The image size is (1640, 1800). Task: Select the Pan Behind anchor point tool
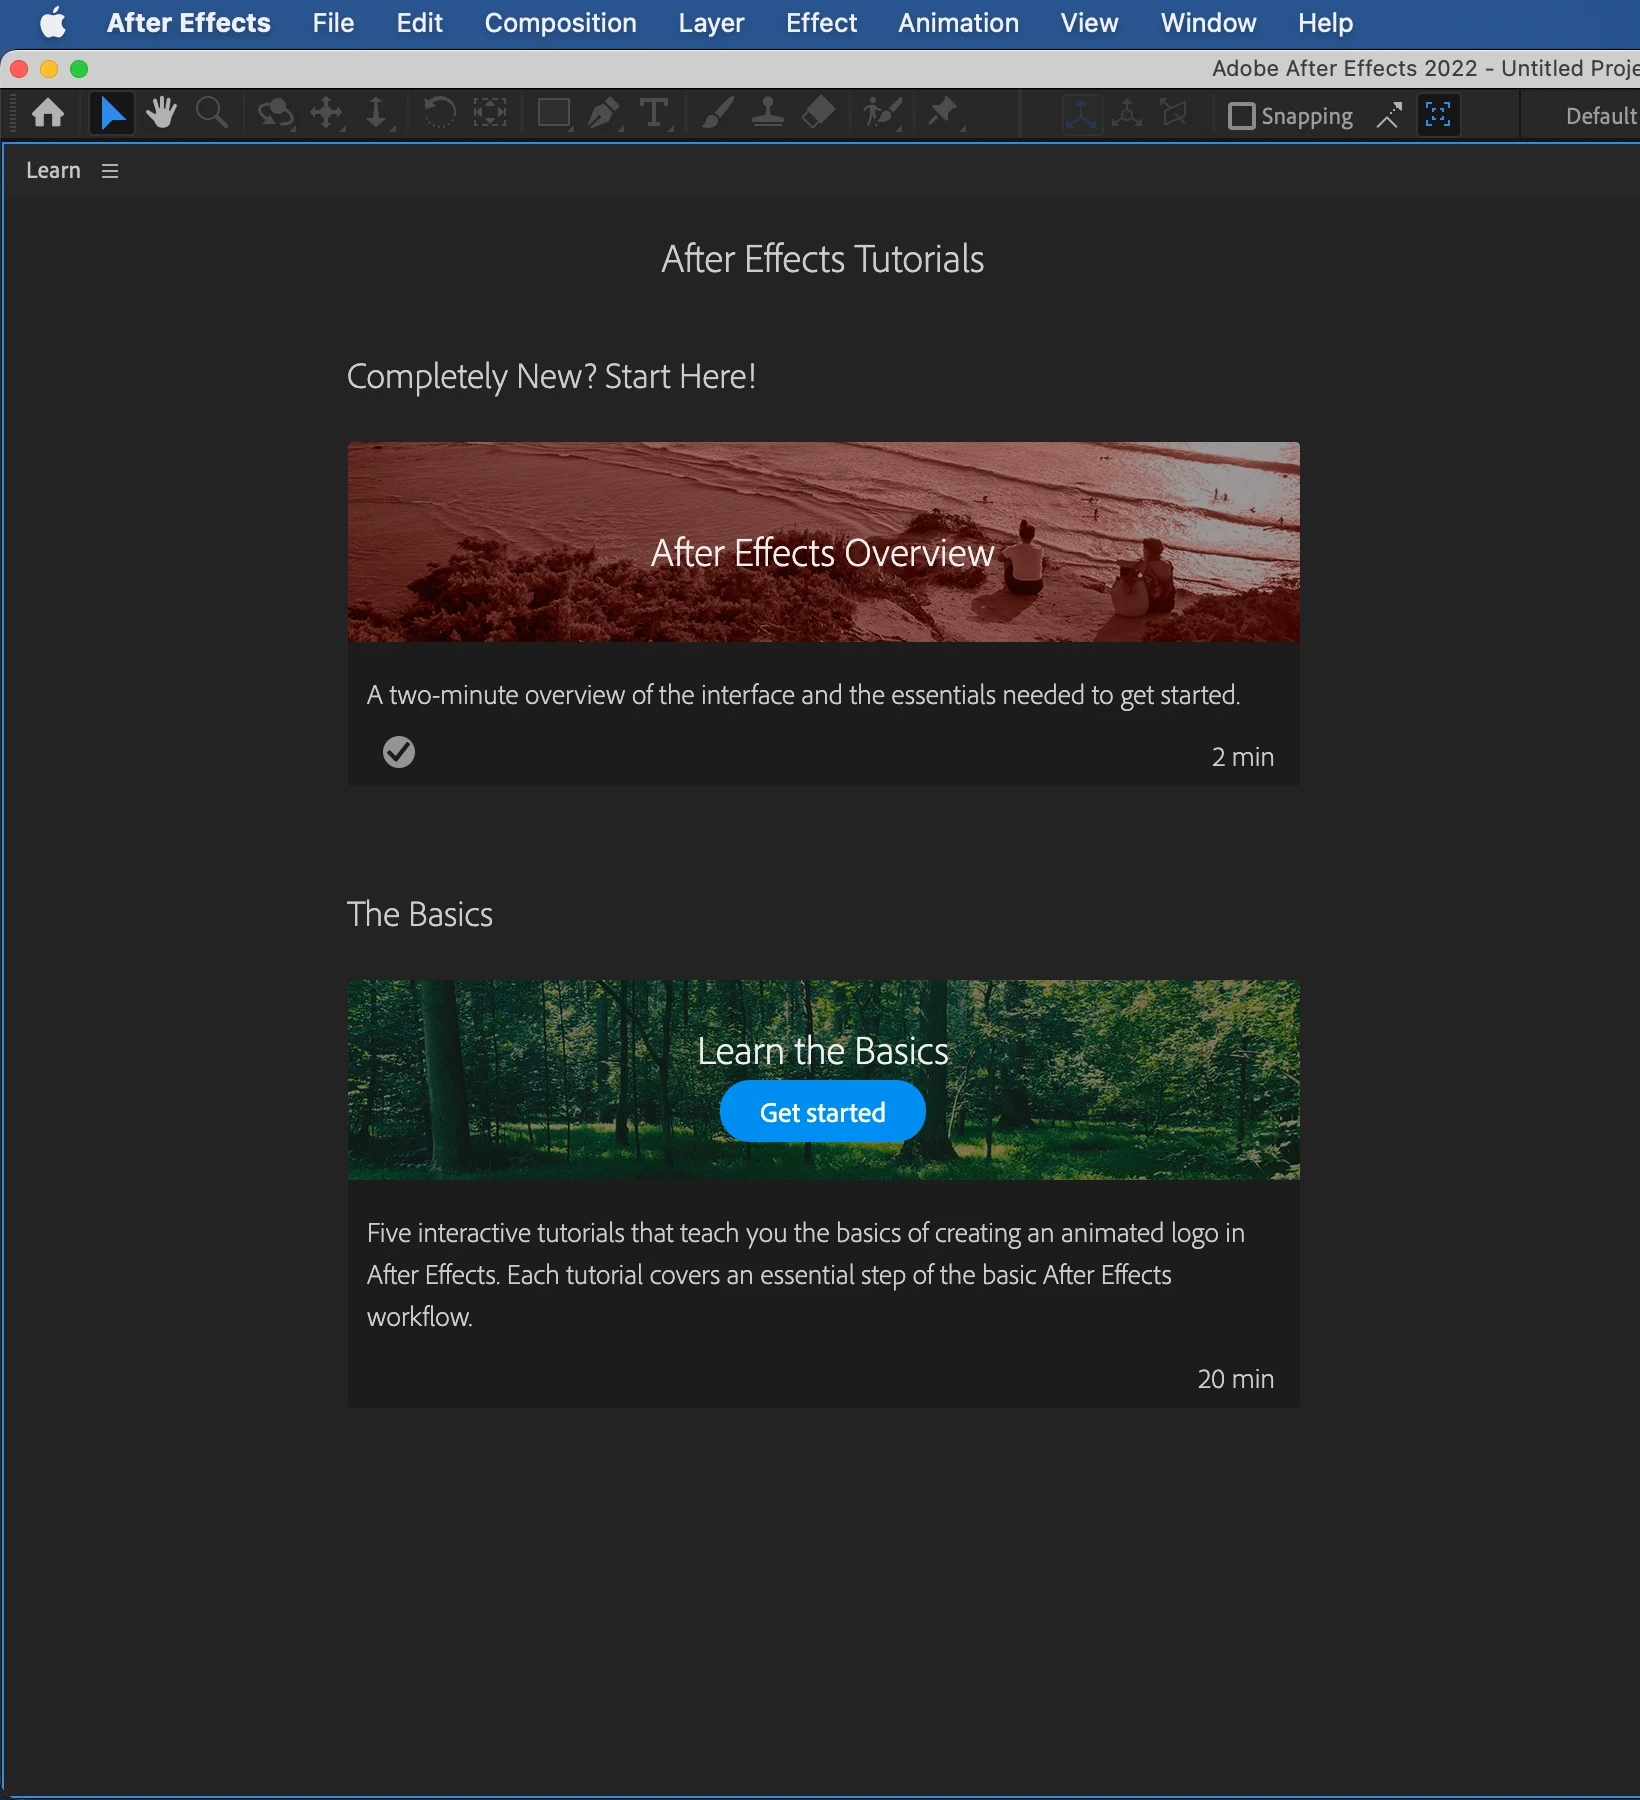(x=490, y=113)
